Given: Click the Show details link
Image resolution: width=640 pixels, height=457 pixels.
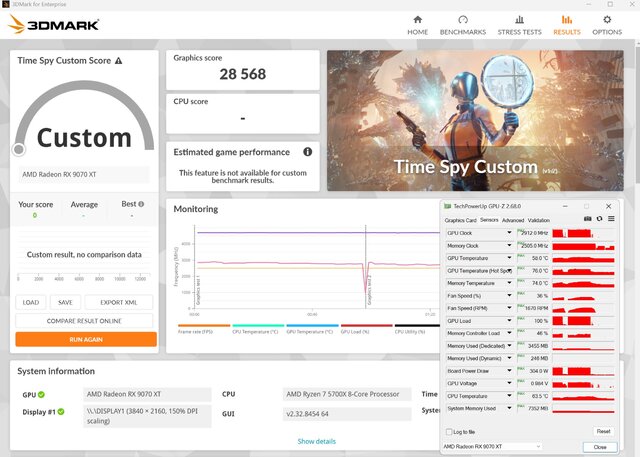Looking at the screenshot, I should tap(318, 440).
